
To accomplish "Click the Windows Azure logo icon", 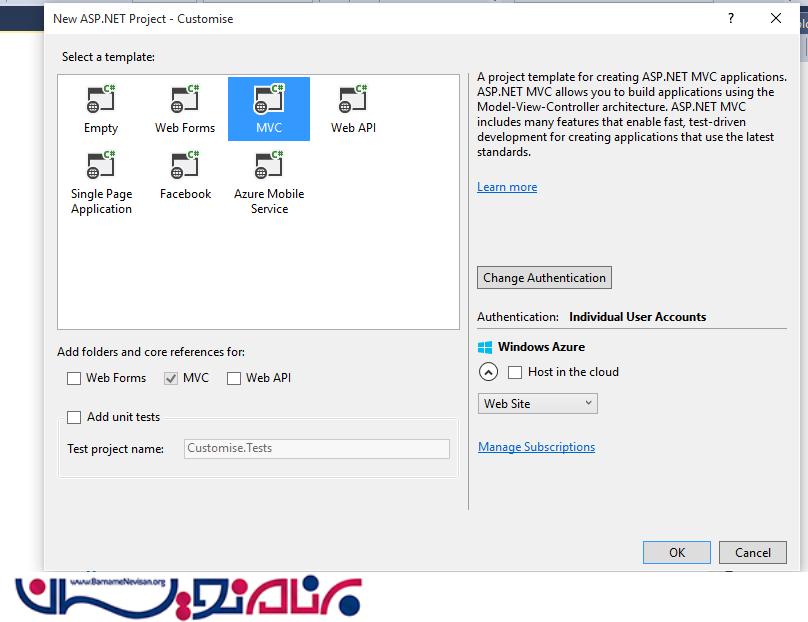I will click(x=485, y=347).
